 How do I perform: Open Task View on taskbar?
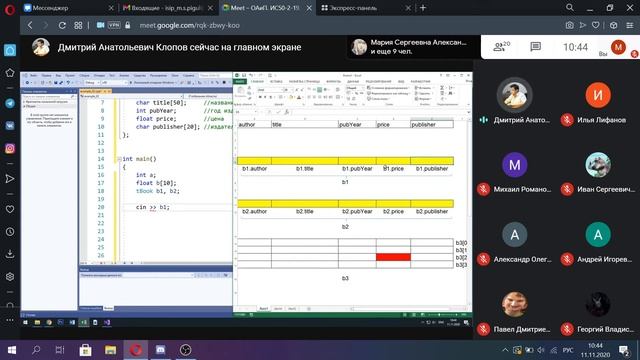[60, 350]
